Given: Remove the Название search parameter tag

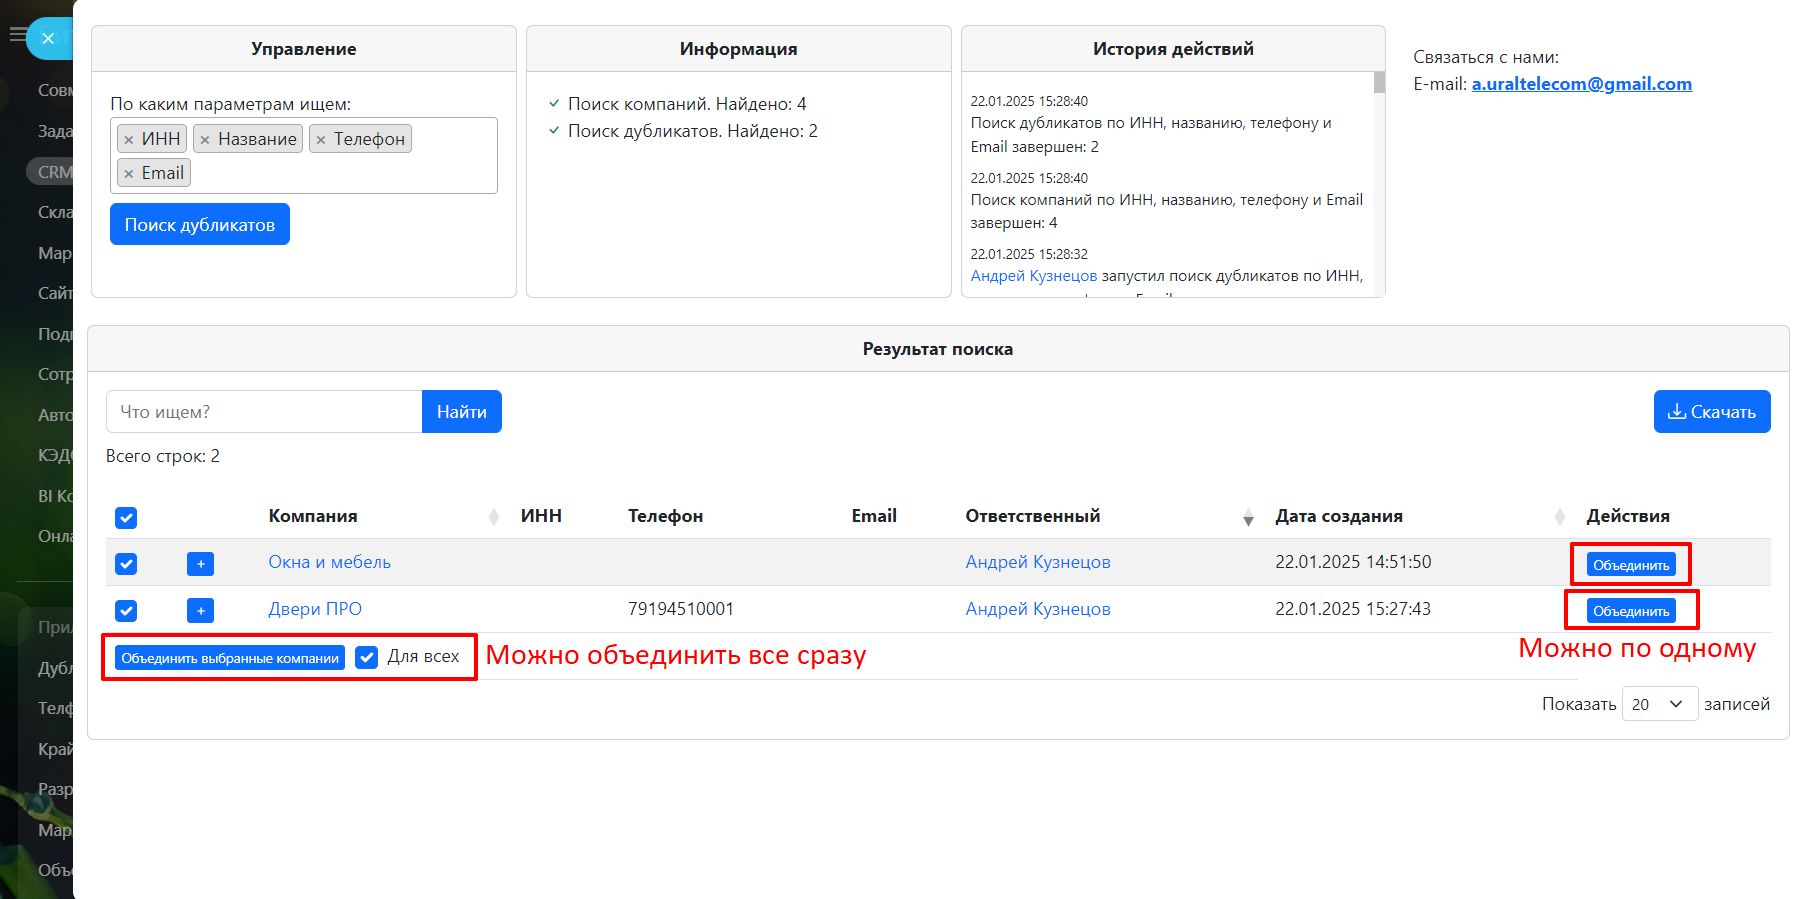Looking at the screenshot, I should click(x=205, y=140).
